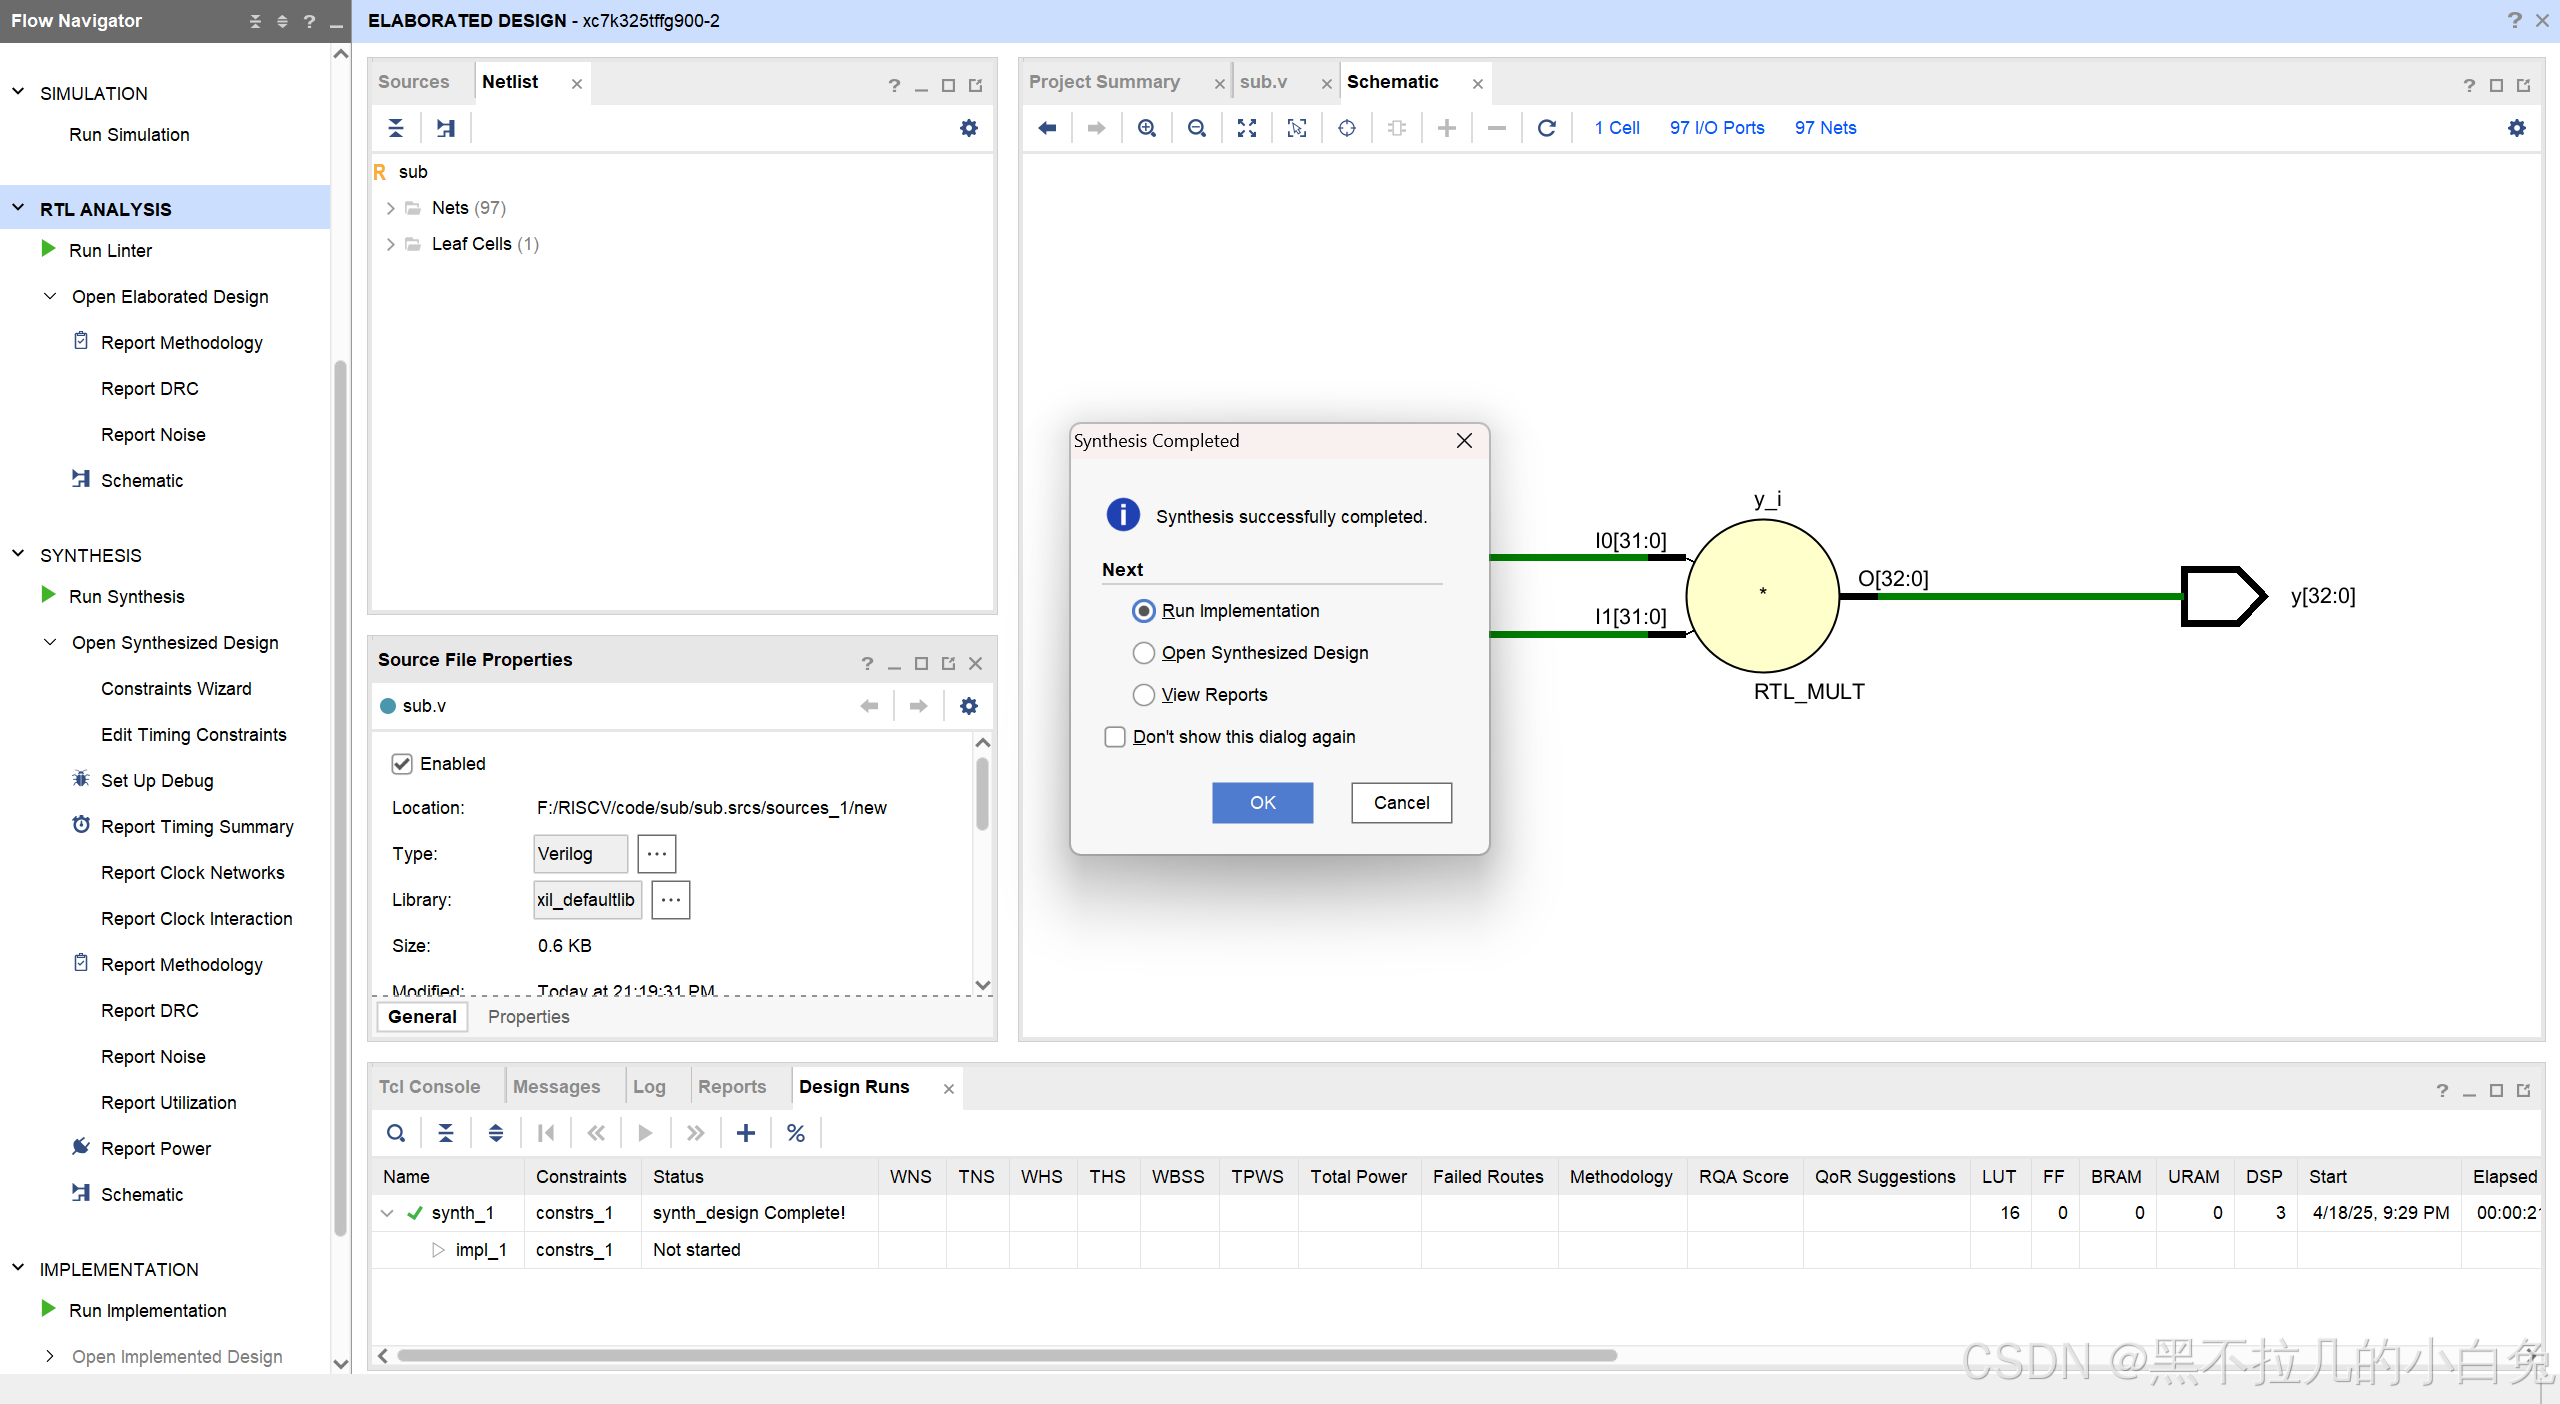The image size is (2560, 1404).
Task: Click the schematic zoom in icon
Action: [1147, 128]
